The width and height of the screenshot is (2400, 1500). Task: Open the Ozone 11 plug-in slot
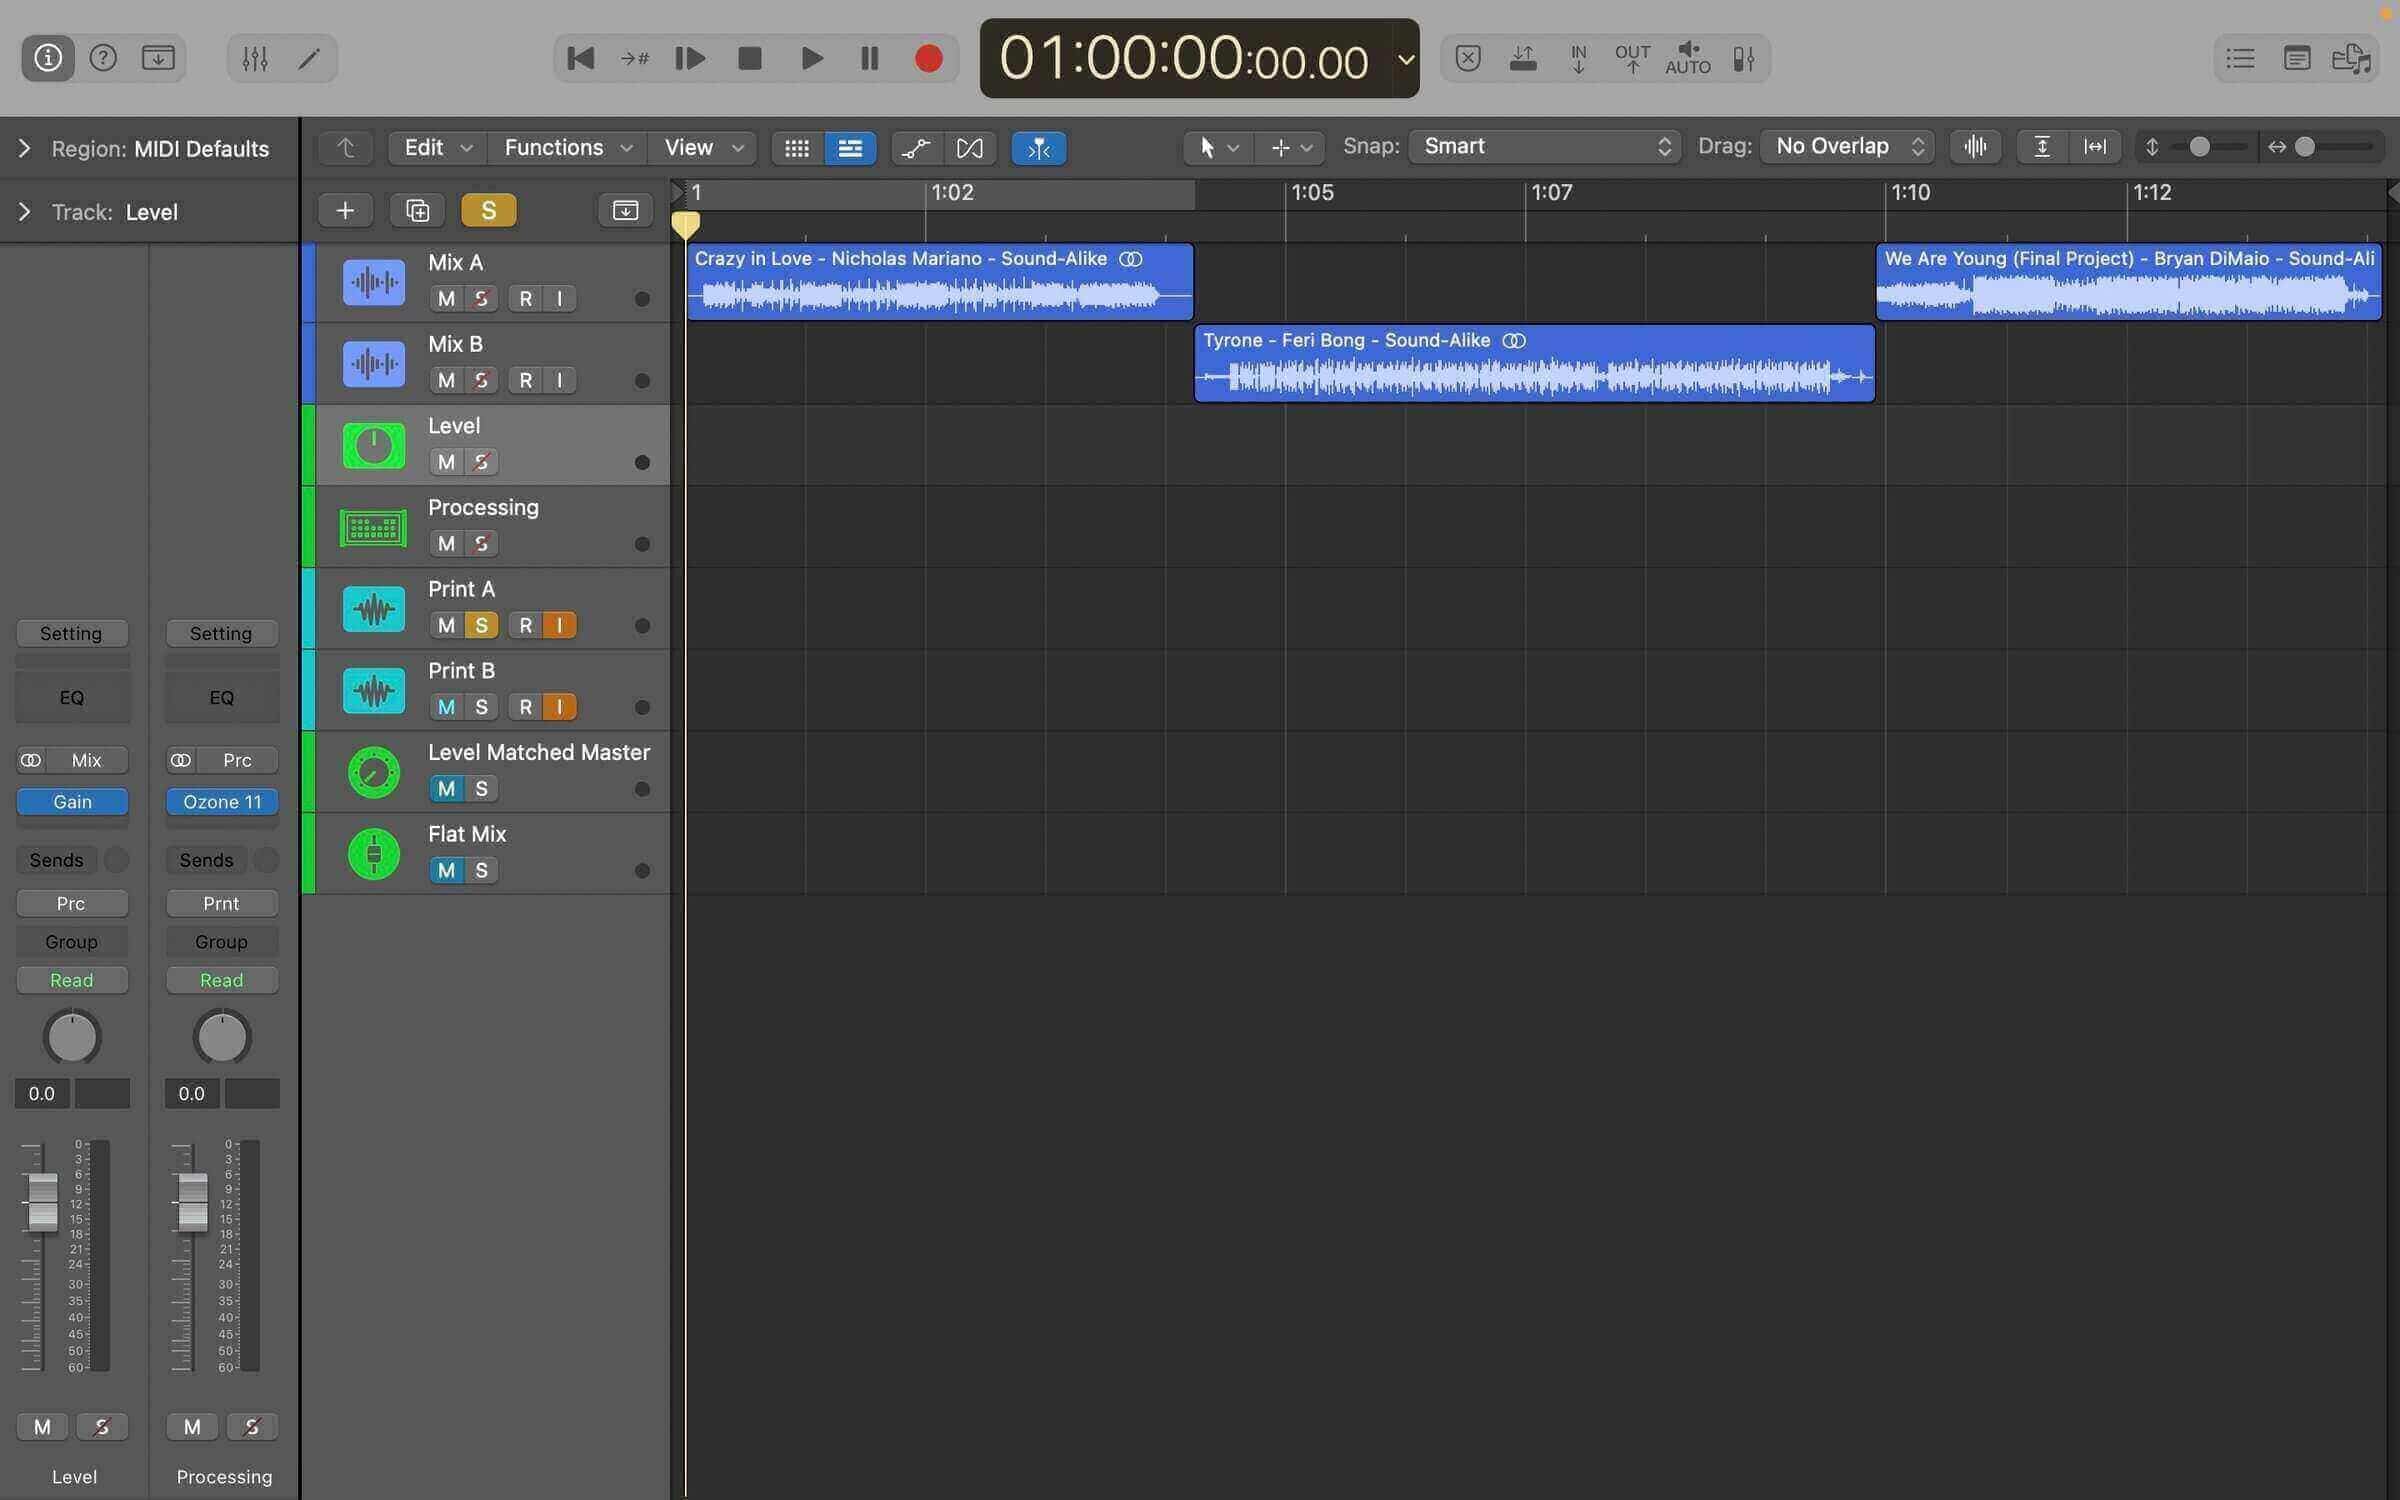pos(222,802)
